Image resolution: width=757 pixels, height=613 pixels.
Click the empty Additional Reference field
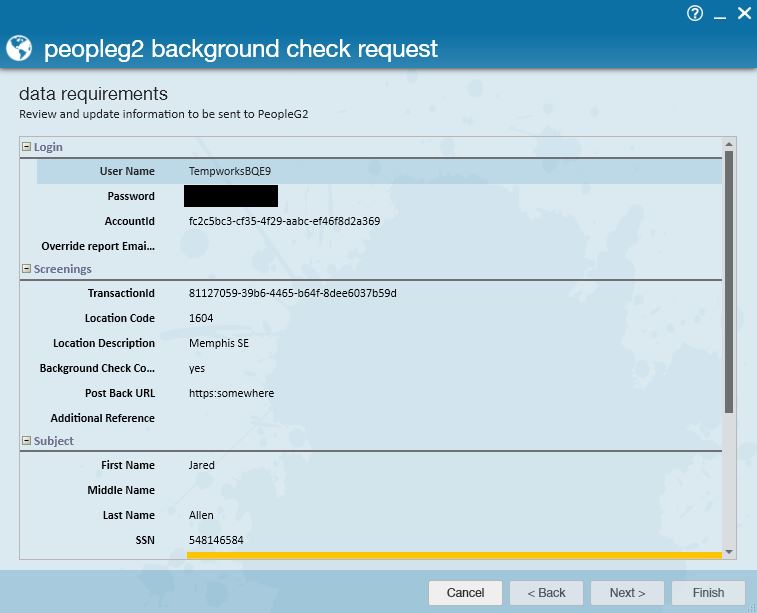[x=453, y=418]
